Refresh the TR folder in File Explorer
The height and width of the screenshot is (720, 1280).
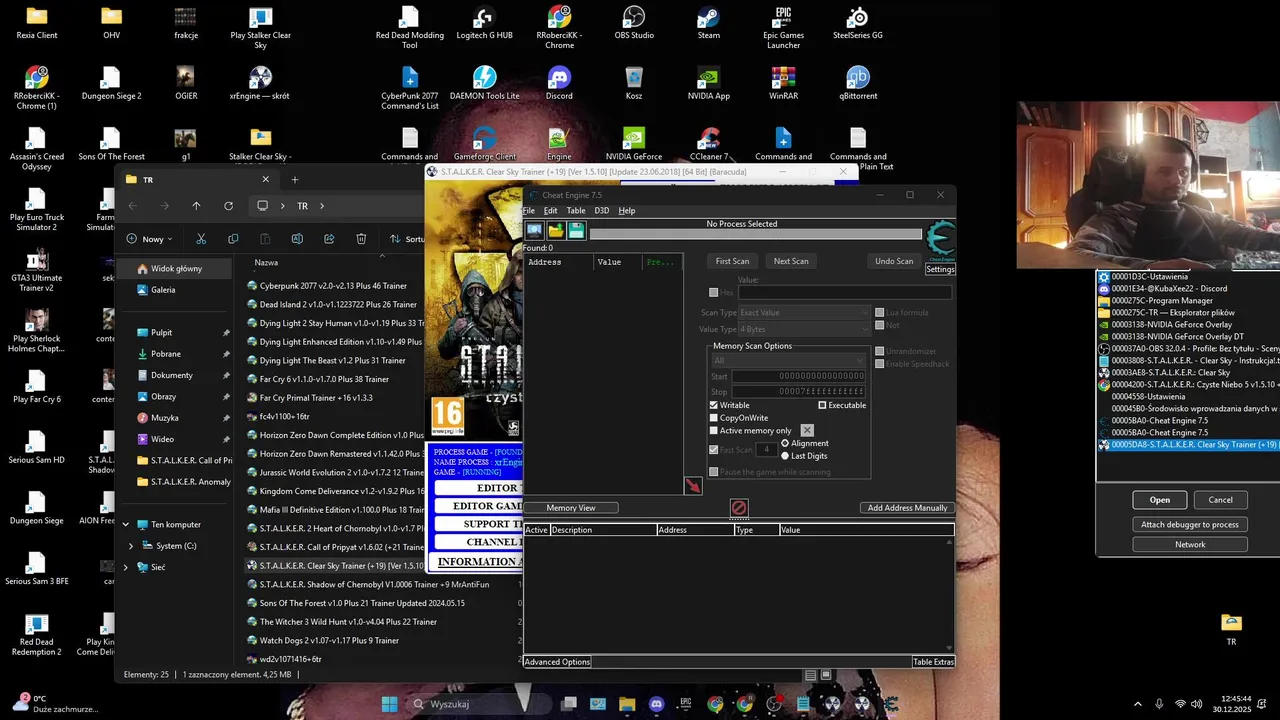[228, 206]
